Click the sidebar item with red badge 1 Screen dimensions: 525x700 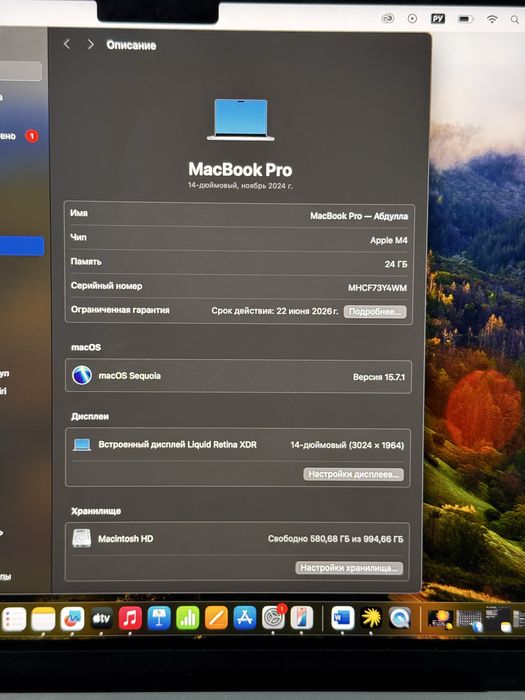pos(20,136)
